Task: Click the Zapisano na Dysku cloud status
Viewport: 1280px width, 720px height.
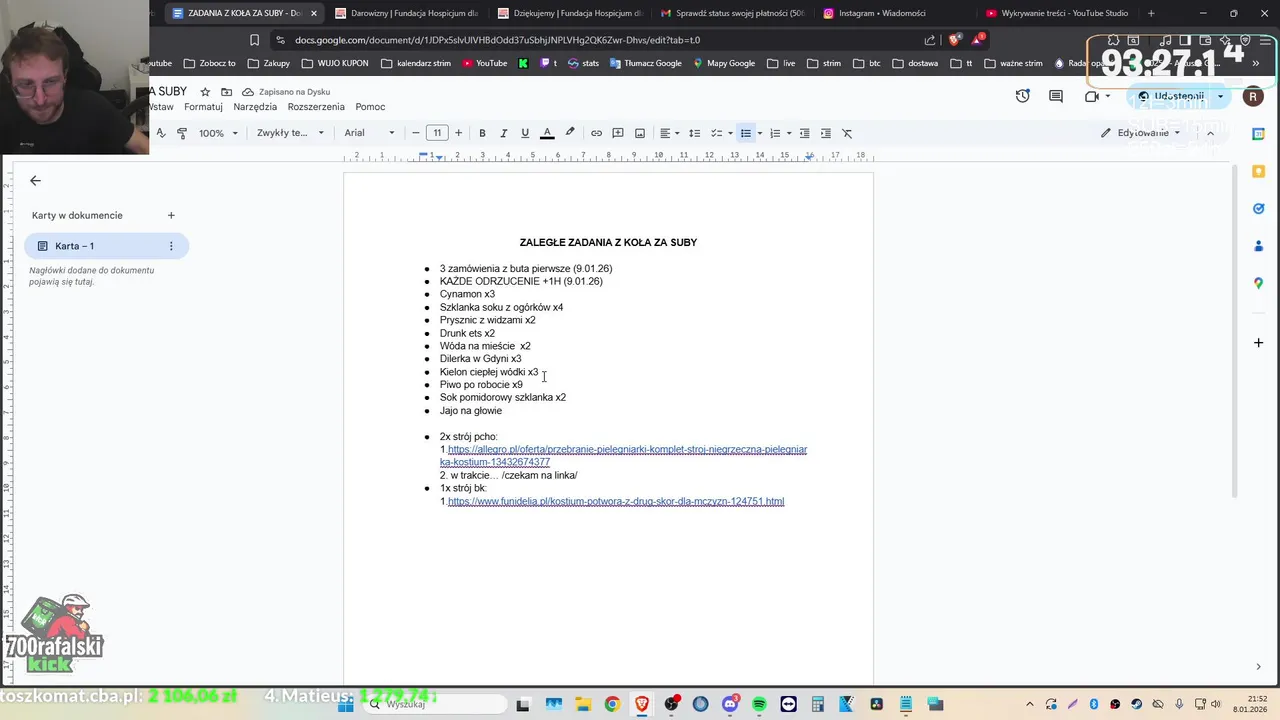Action: pyautogui.click(x=286, y=92)
